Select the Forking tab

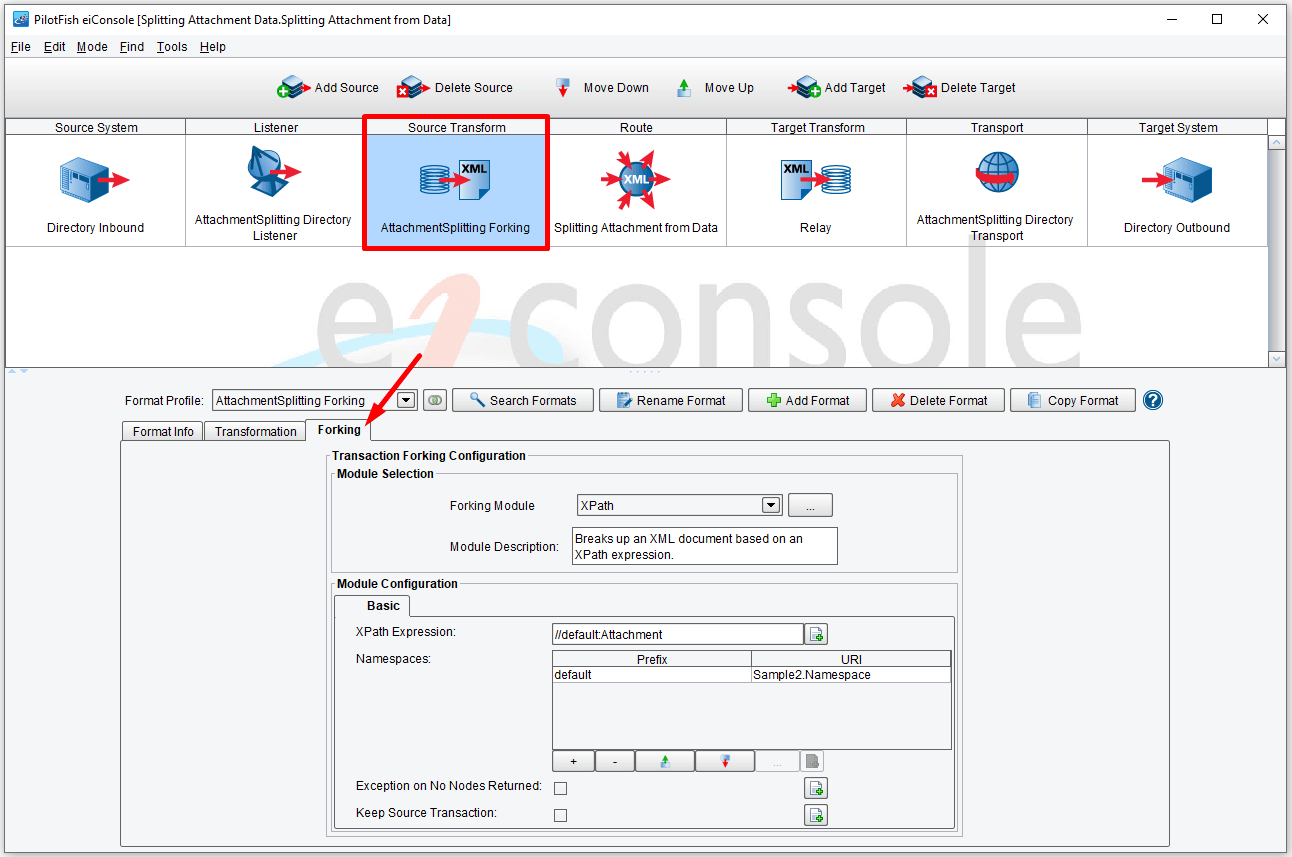pyautogui.click(x=339, y=430)
